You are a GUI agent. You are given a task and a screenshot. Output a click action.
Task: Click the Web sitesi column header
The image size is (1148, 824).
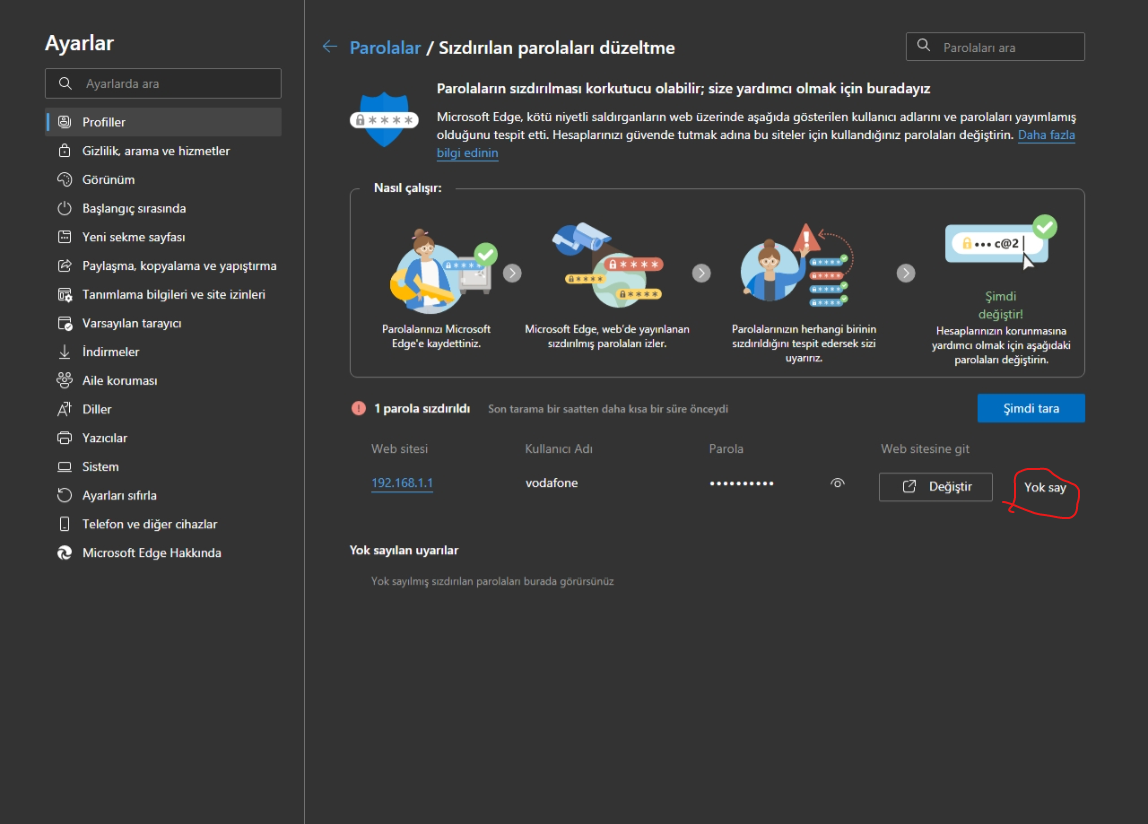coord(399,448)
